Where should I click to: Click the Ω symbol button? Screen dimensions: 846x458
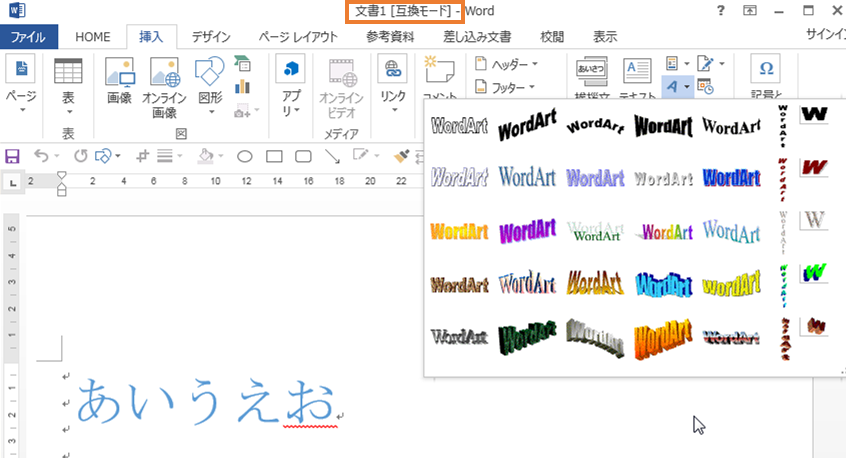coord(766,69)
